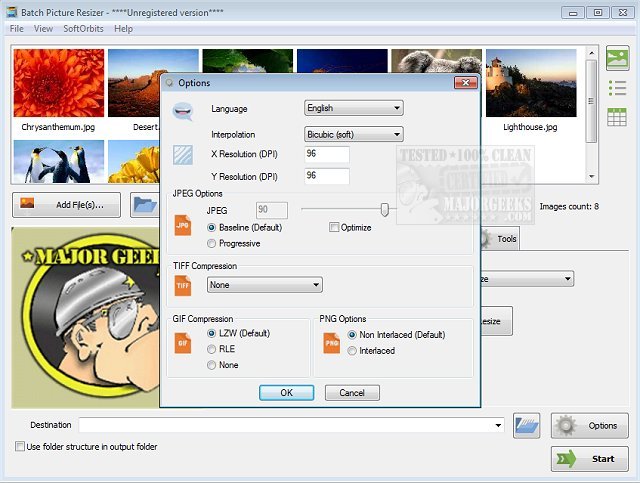Select the Lighthouse.jpg thumbnail
The height and width of the screenshot is (483, 640).
pos(531,83)
